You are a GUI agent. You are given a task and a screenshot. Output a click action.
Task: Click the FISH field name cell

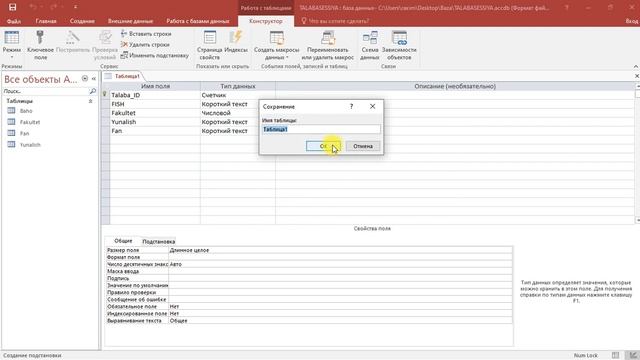pos(155,104)
